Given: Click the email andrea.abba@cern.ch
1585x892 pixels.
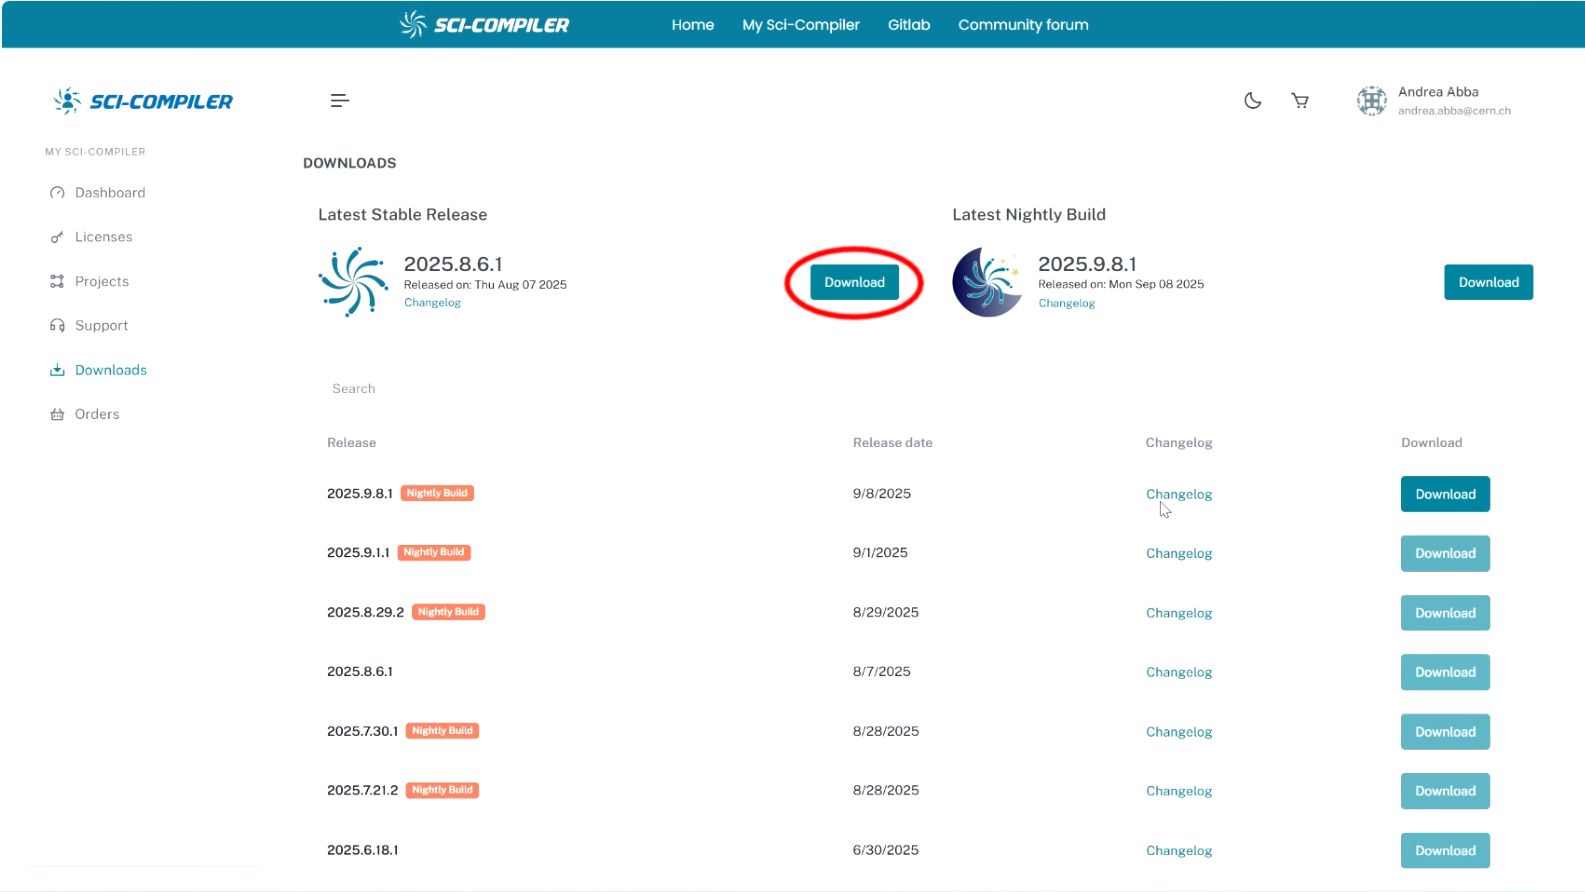Looking at the screenshot, I should (1454, 111).
